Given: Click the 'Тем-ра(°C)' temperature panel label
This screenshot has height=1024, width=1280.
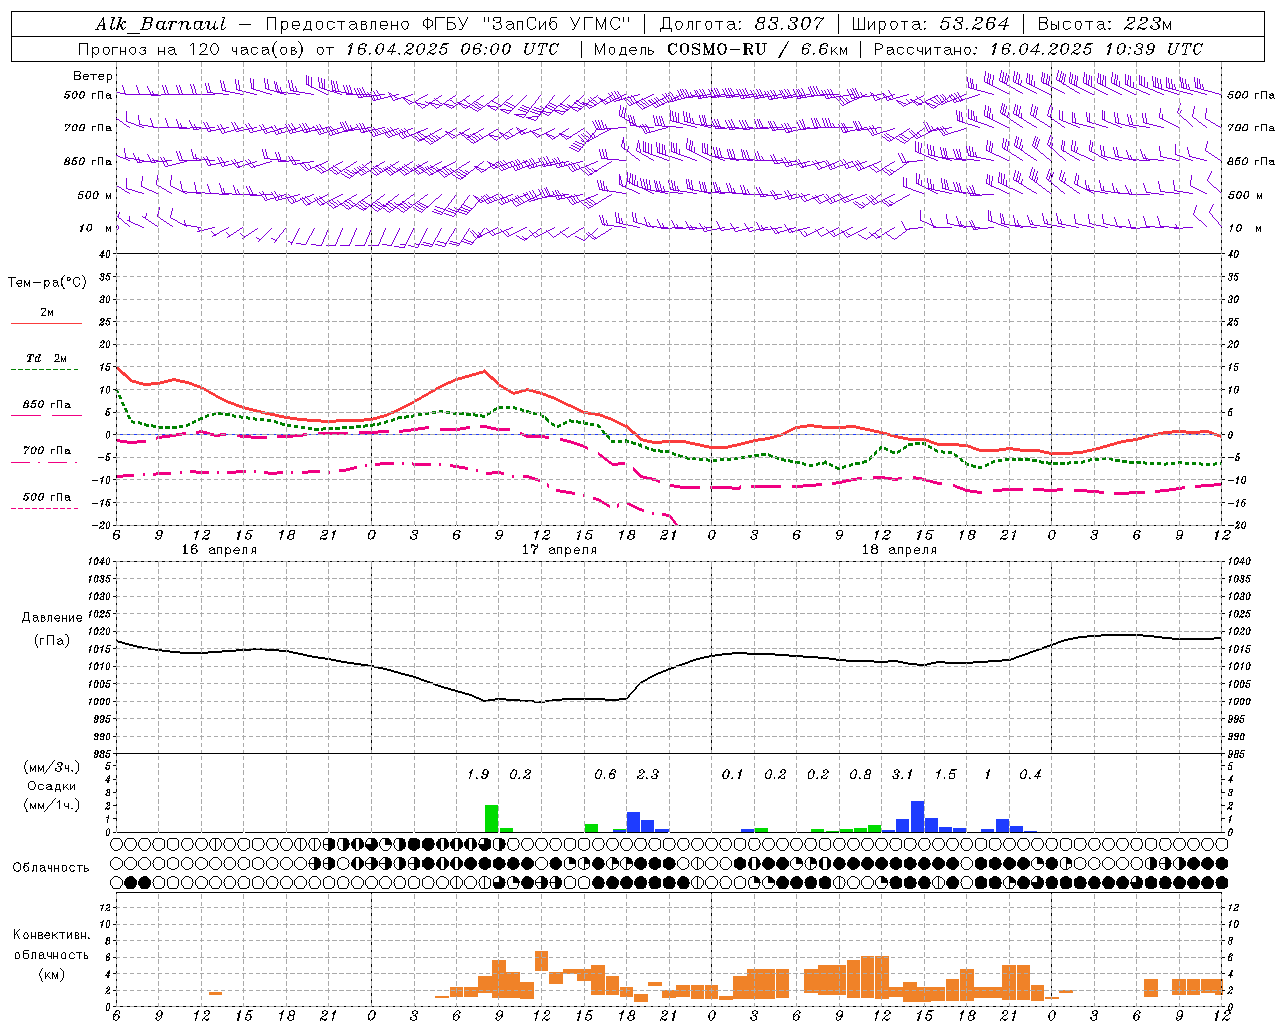Looking at the screenshot, I should tap(47, 282).
